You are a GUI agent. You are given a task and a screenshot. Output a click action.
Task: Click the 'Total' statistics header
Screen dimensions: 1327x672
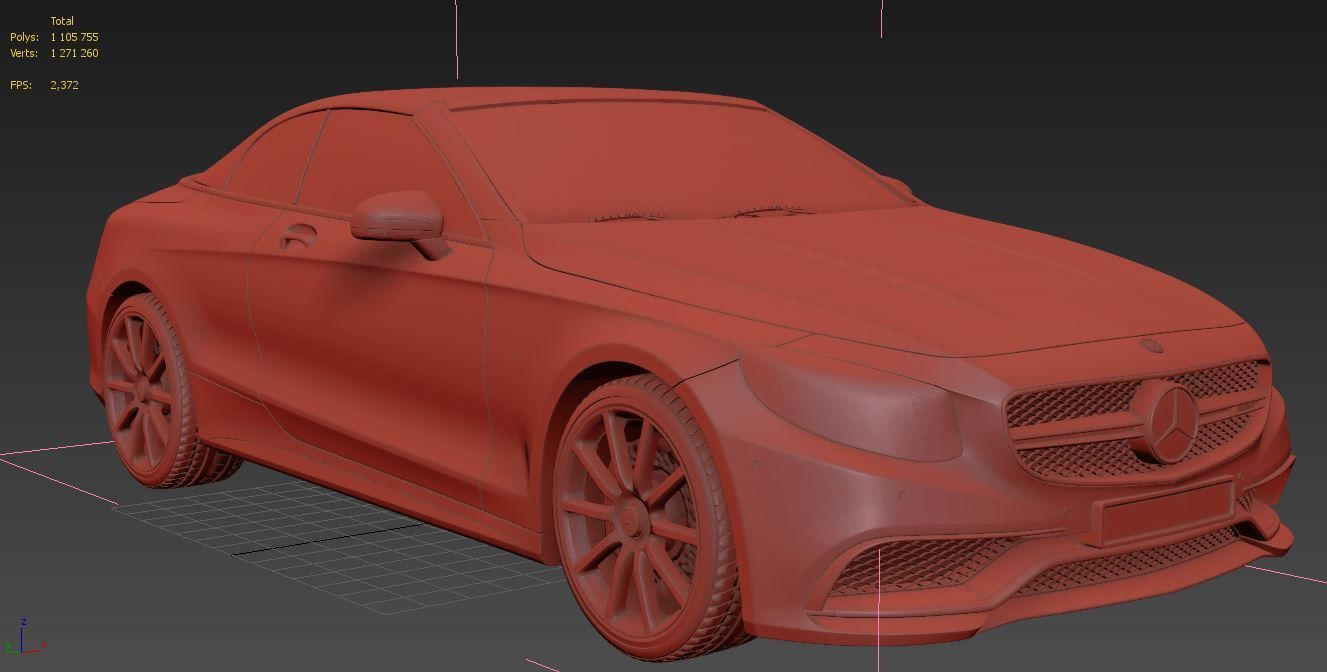click(62, 21)
